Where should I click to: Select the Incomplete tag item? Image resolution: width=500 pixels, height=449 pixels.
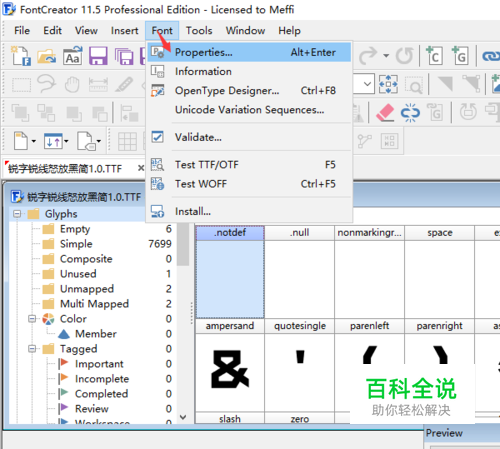[x=102, y=379]
